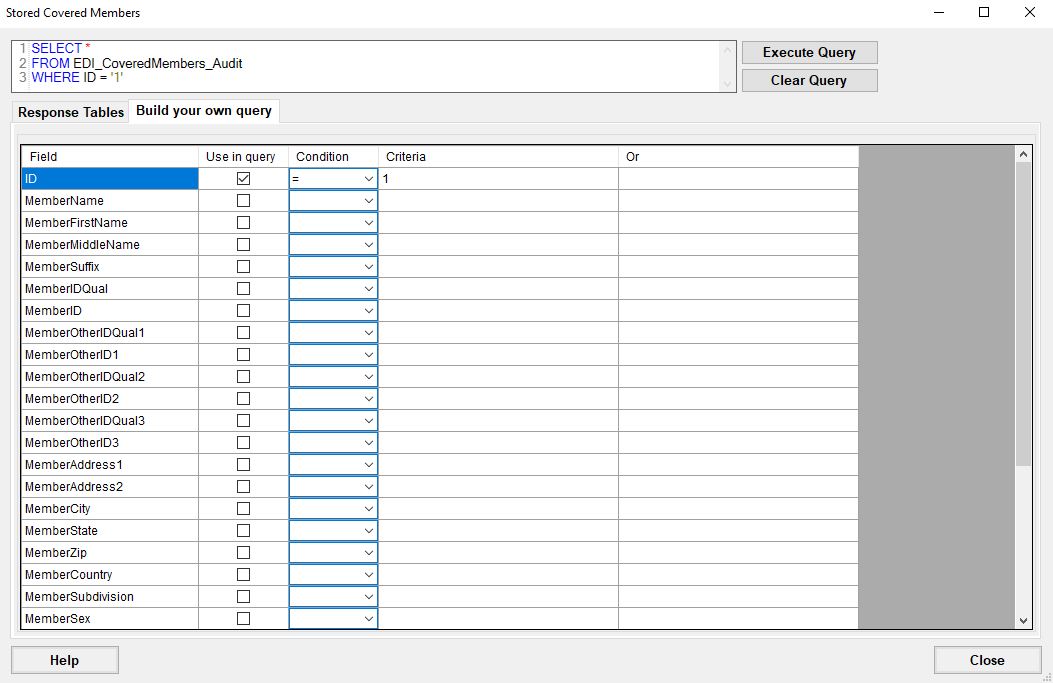Click the grid scrollbar up arrow
Image resolution: width=1053 pixels, height=683 pixels.
pos(1023,154)
